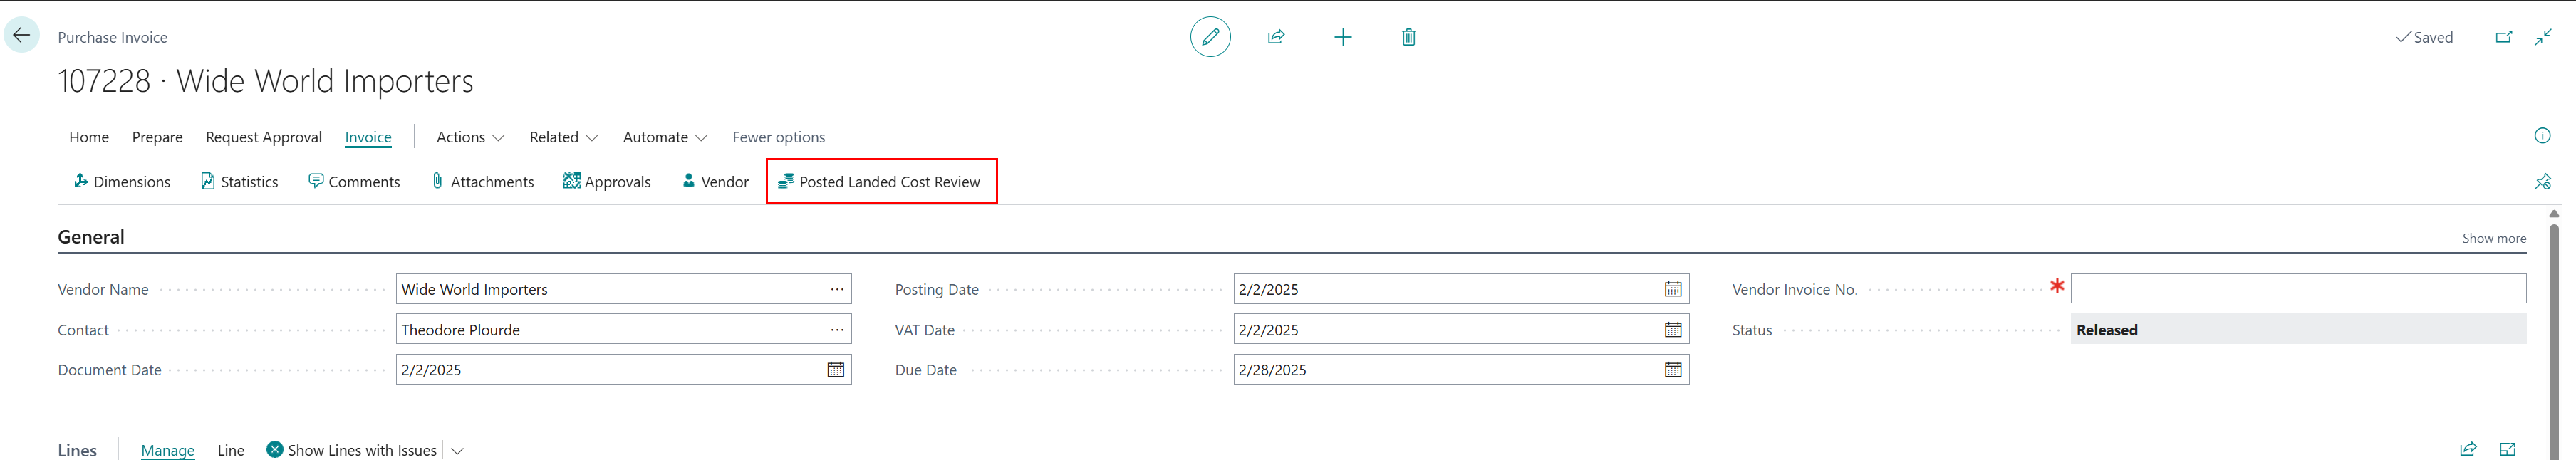Expand the Related dropdown menu
Screen dimensions: 2576x460
tap(563, 137)
